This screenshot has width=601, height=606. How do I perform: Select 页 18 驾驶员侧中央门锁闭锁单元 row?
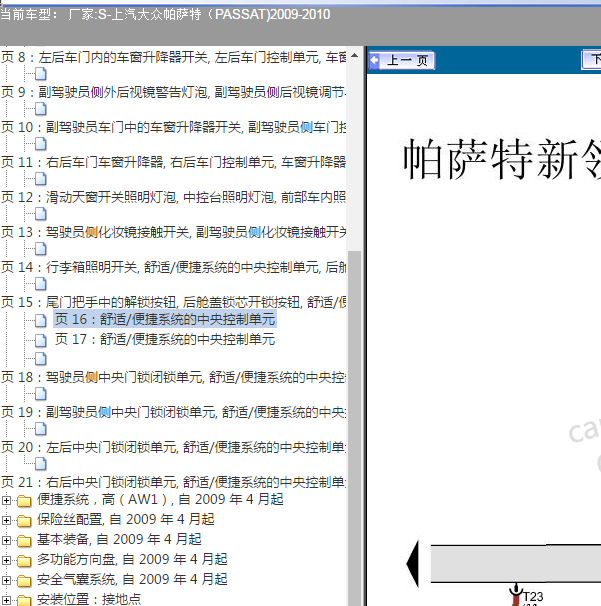pos(173,377)
